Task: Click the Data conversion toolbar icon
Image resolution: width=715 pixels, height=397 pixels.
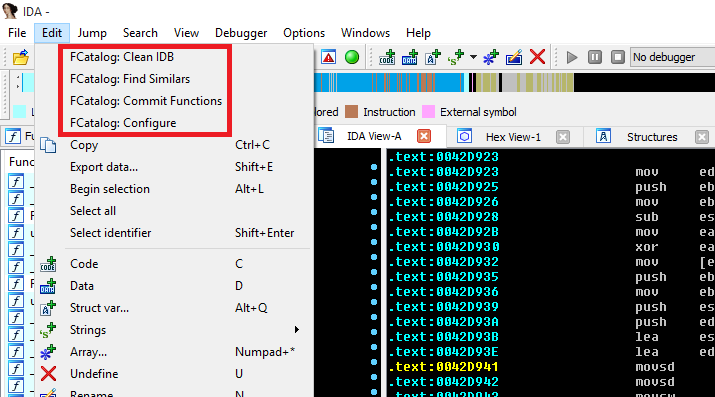Action: (409, 57)
